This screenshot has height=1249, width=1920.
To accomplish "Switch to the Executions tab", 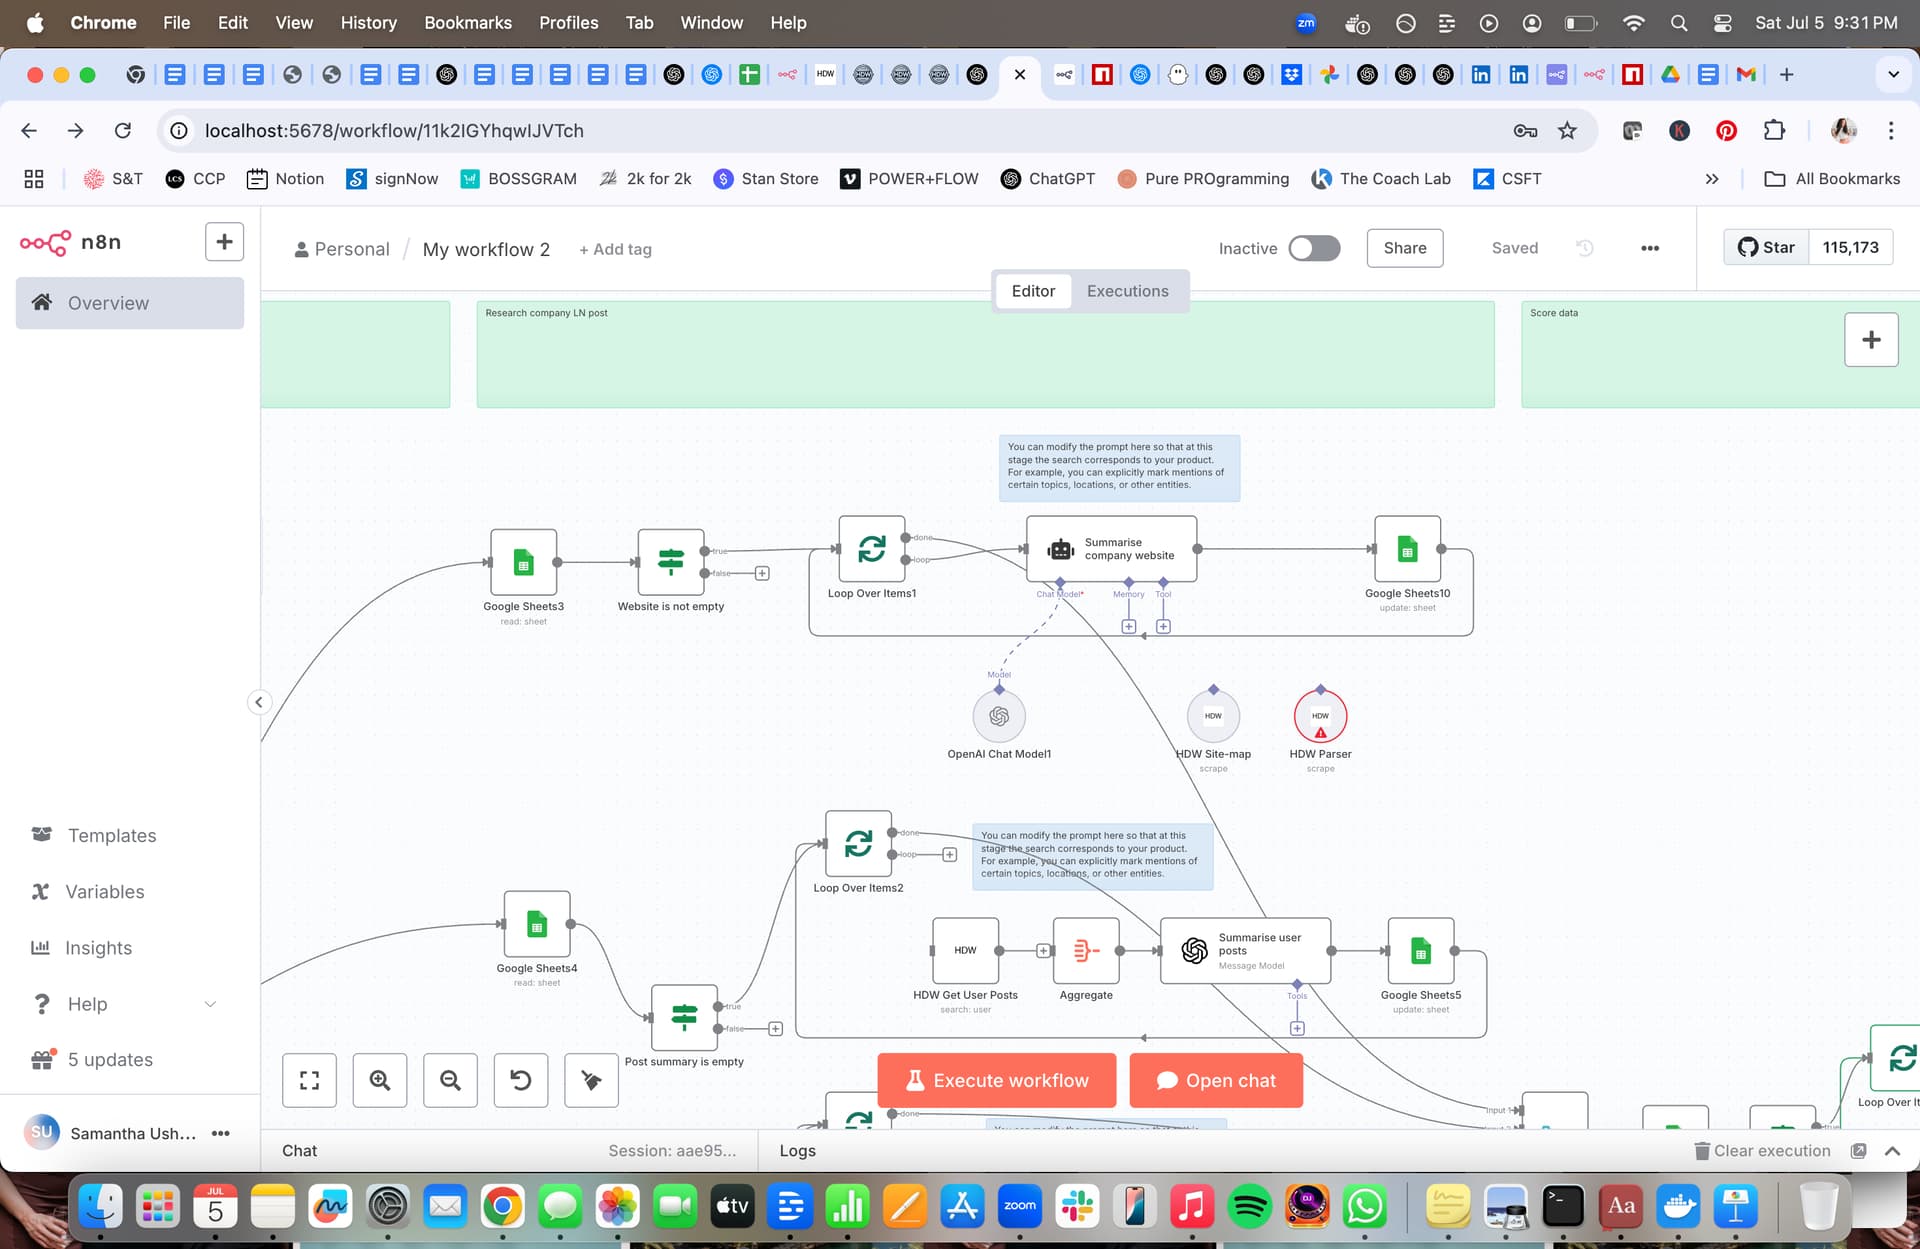I will (1127, 291).
